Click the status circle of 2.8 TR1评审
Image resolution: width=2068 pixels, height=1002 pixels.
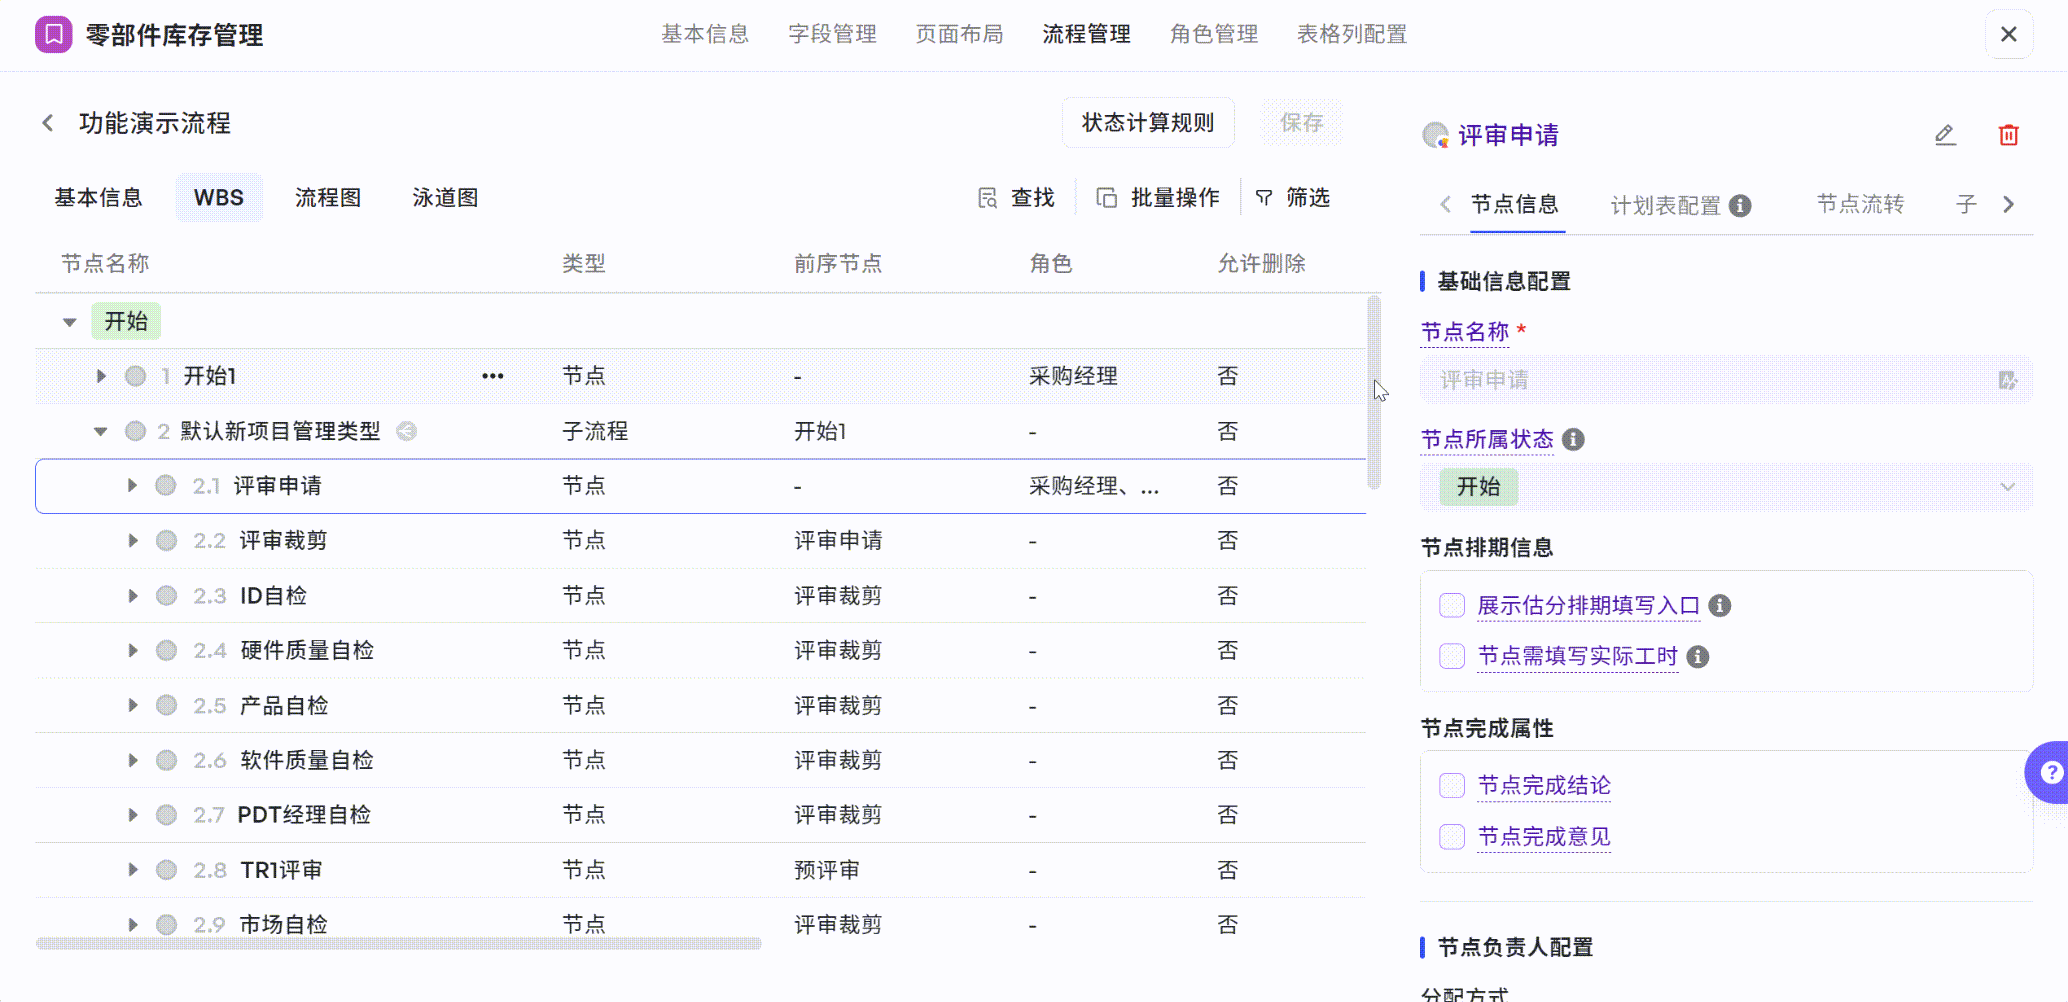click(166, 870)
